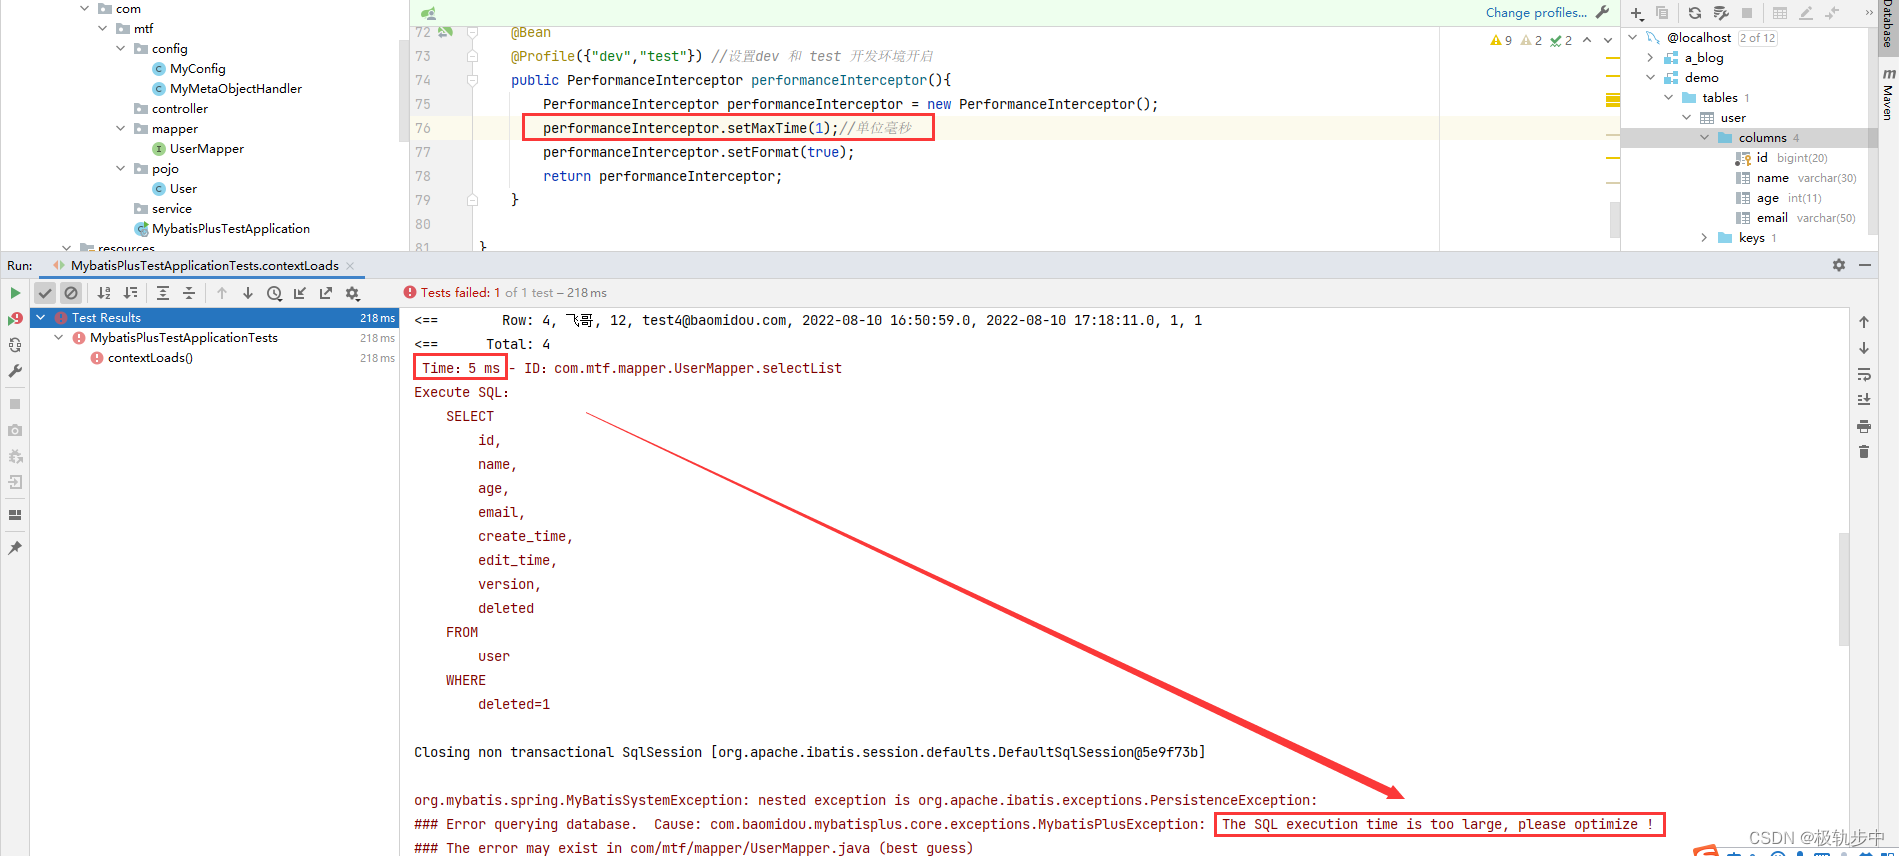This screenshot has width=1899, height=856.
Task: Sort tests alphabetically
Action: pyautogui.click(x=104, y=293)
